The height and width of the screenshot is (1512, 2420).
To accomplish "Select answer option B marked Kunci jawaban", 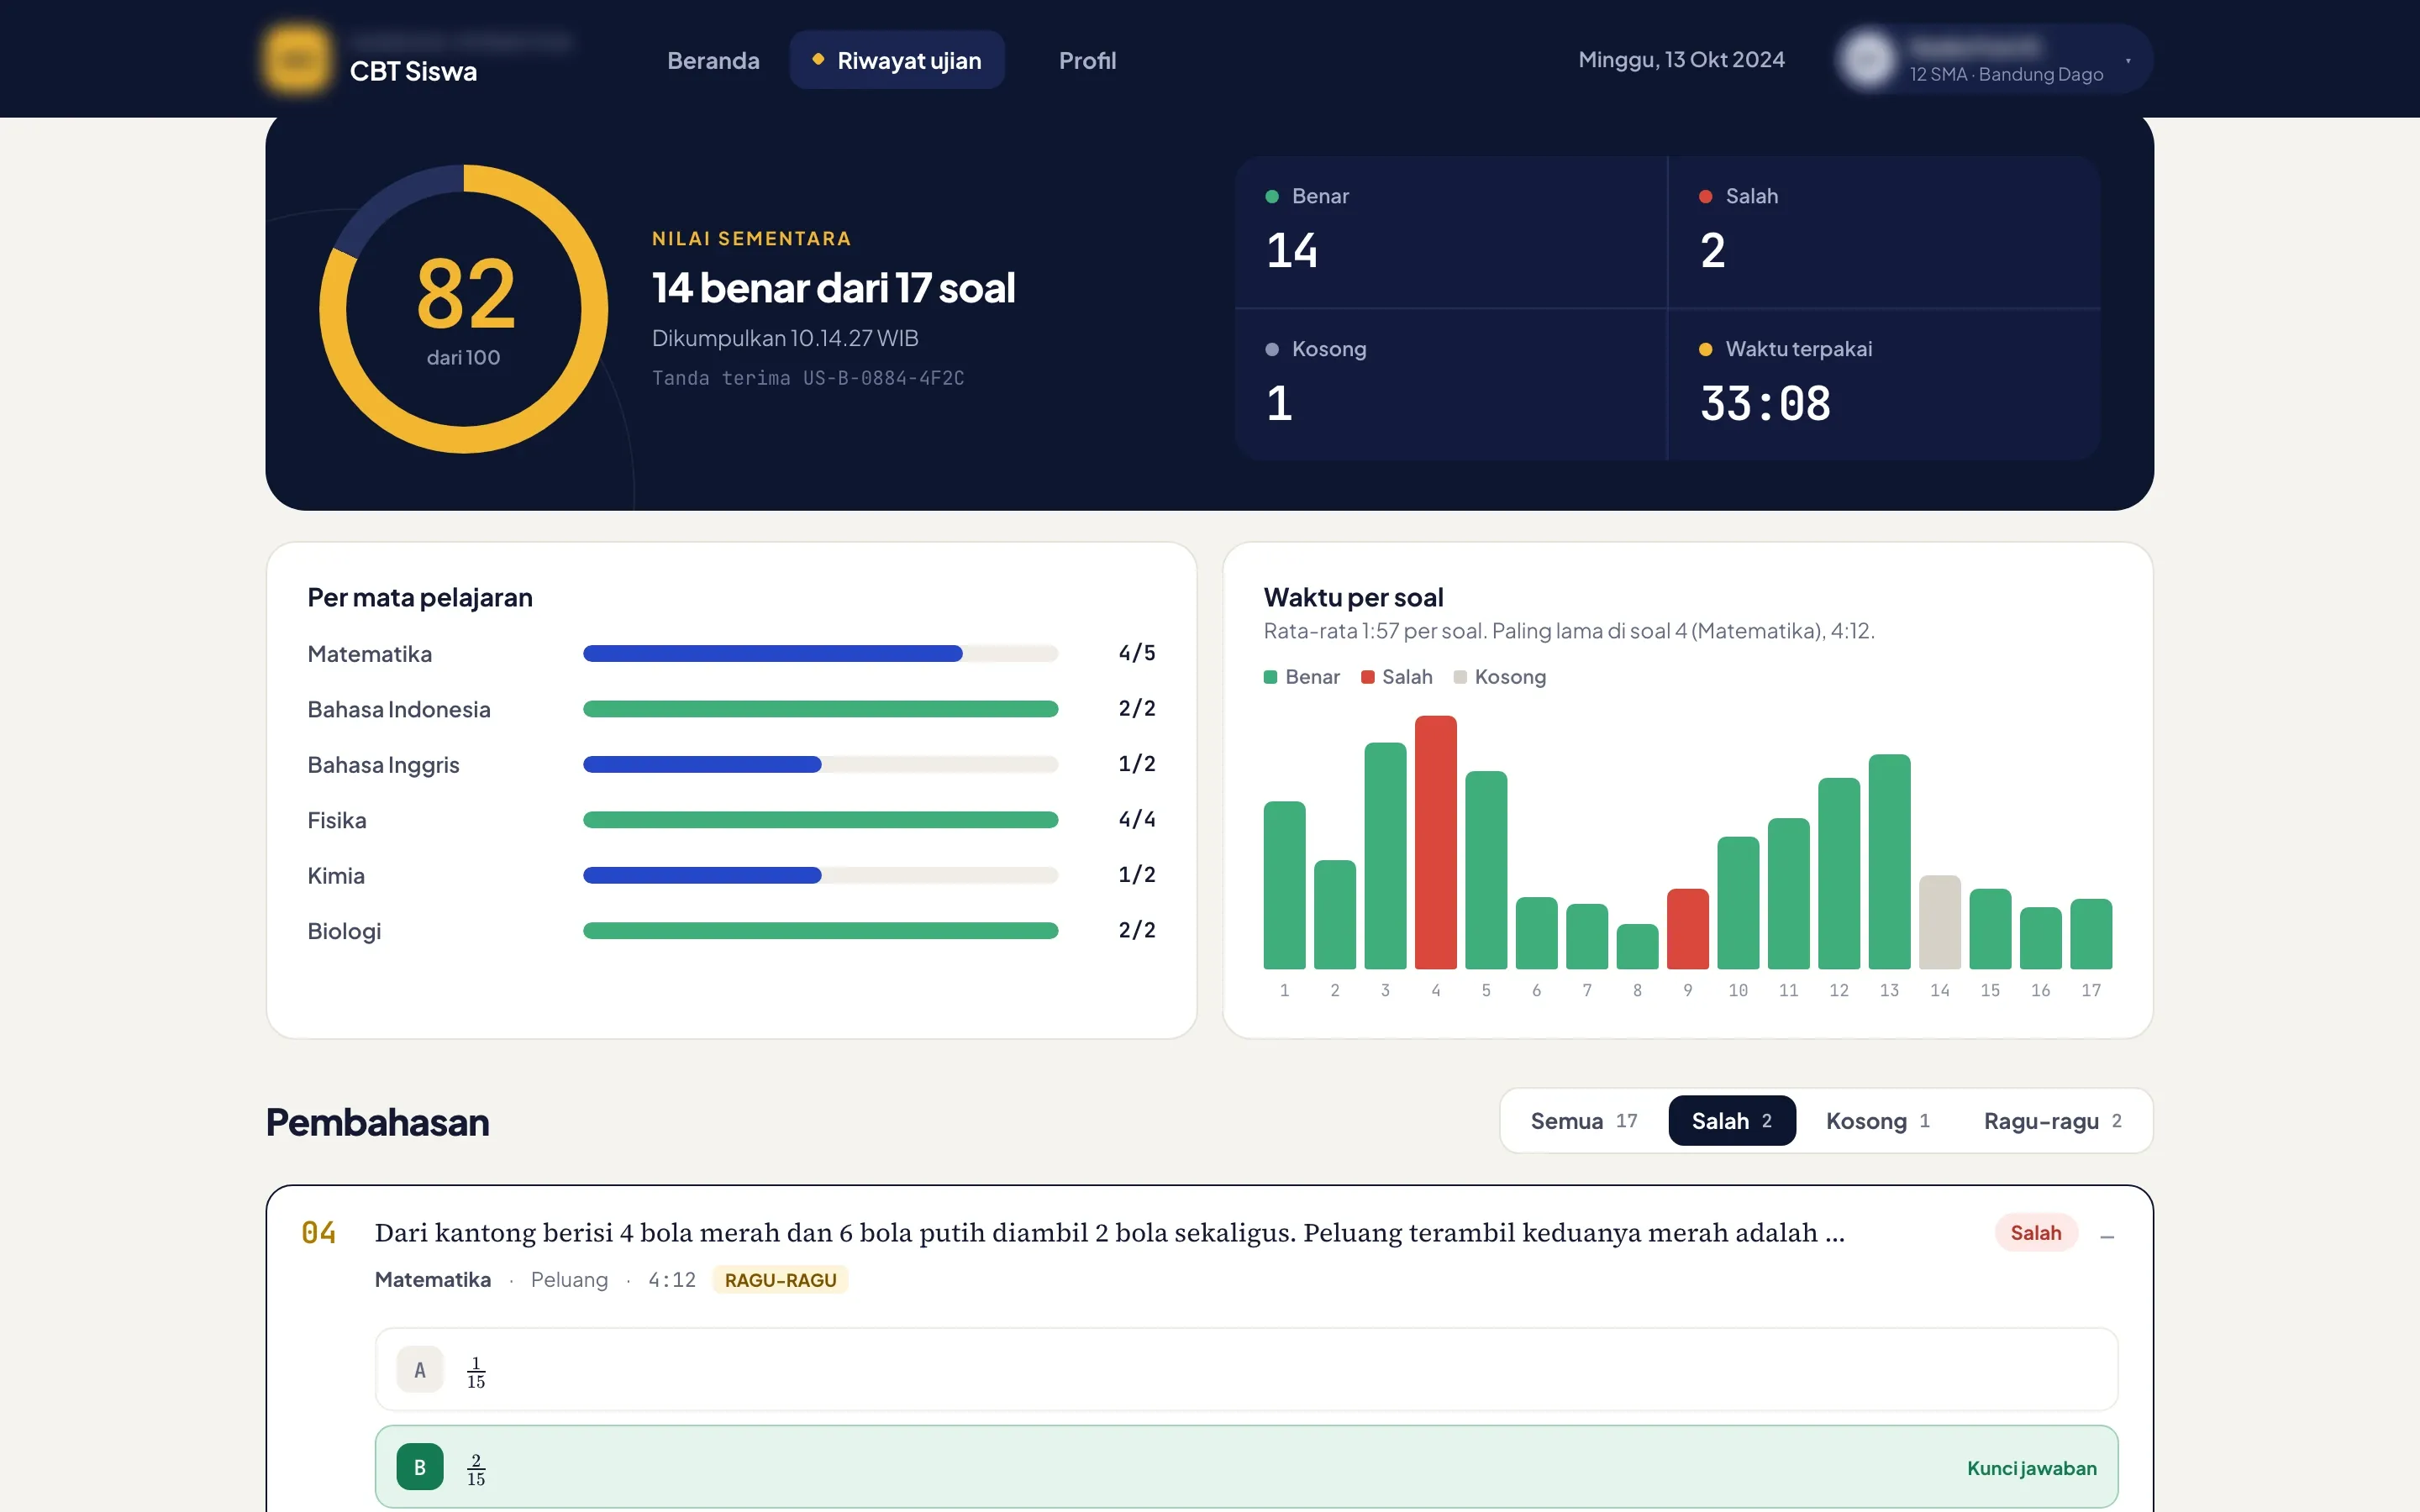I will point(1246,1467).
